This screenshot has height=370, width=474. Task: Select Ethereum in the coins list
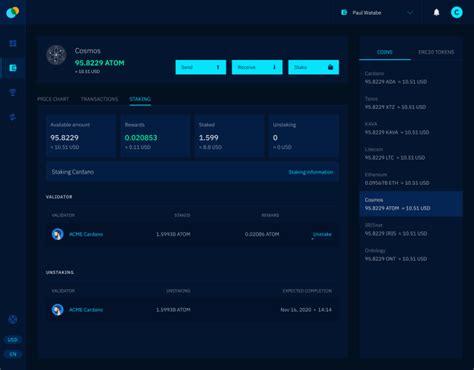[411, 179]
